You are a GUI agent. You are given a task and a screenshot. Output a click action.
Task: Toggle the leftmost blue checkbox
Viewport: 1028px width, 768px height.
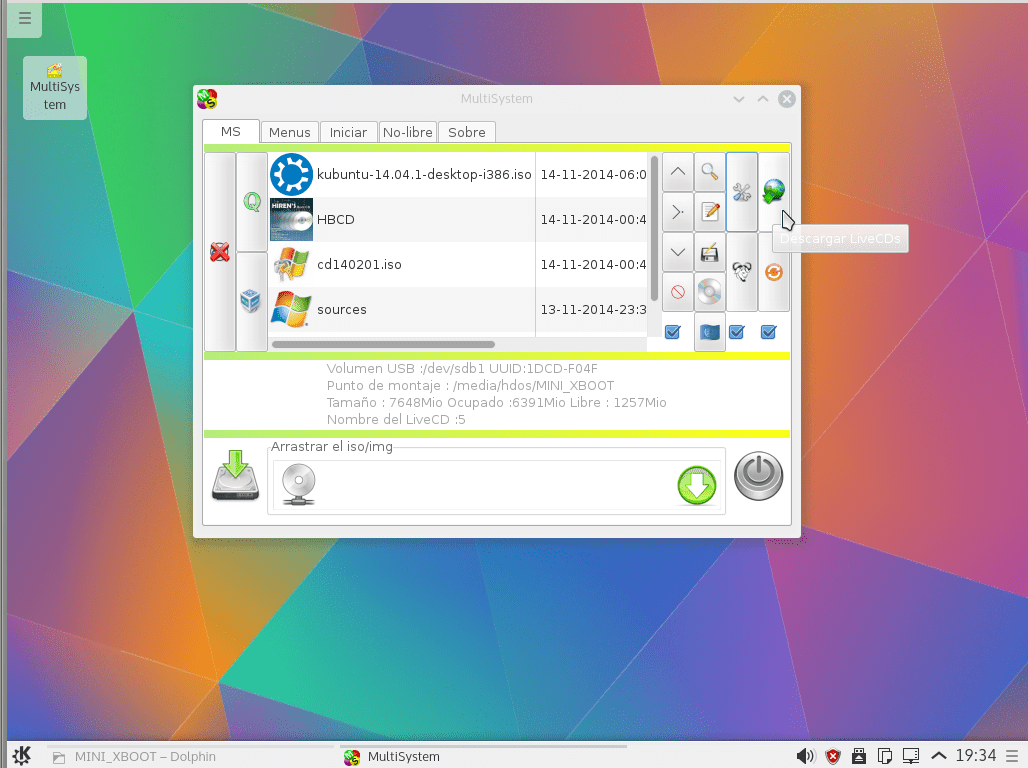click(673, 333)
